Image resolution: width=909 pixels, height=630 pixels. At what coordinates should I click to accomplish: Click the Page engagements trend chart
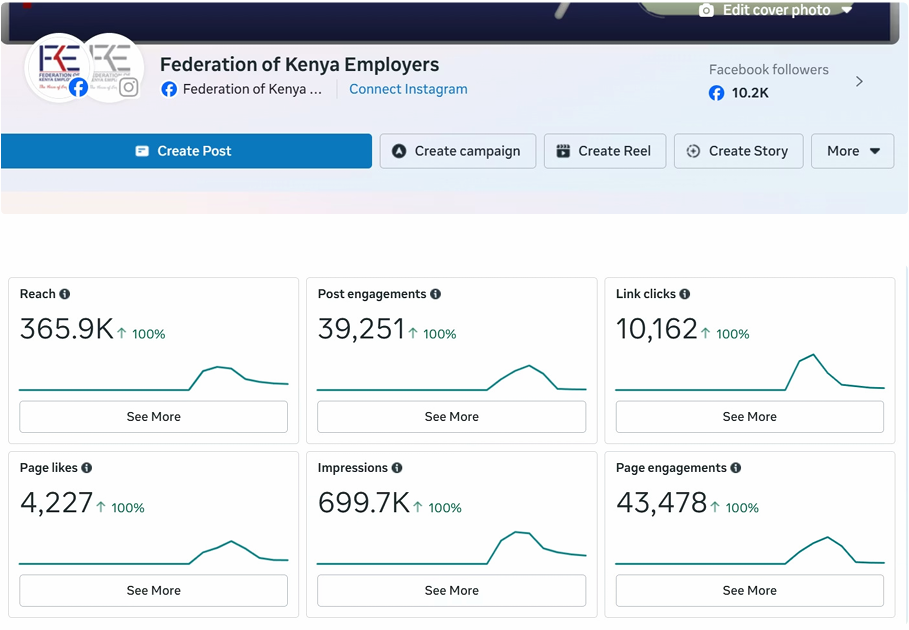point(750,550)
